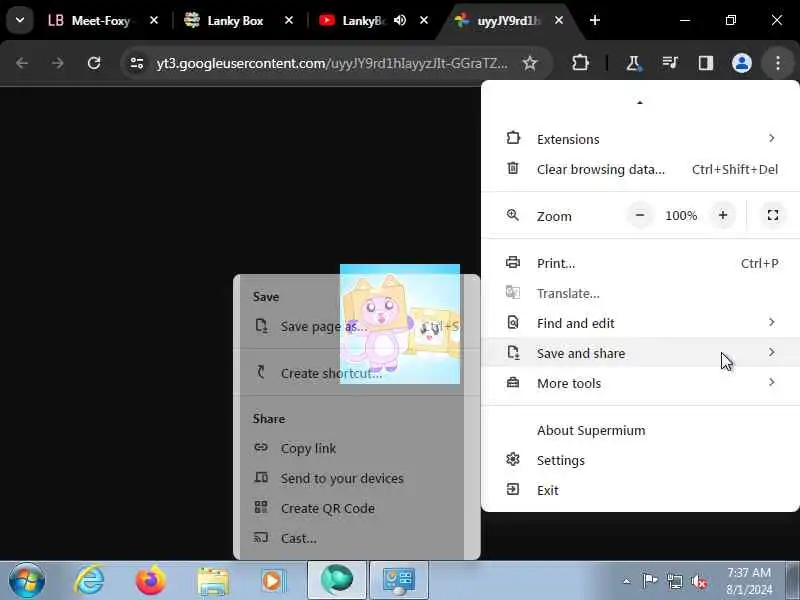The height and width of the screenshot is (600, 800).
Task: Click the Foxy and Boxy image
Action: coord(399,324)
